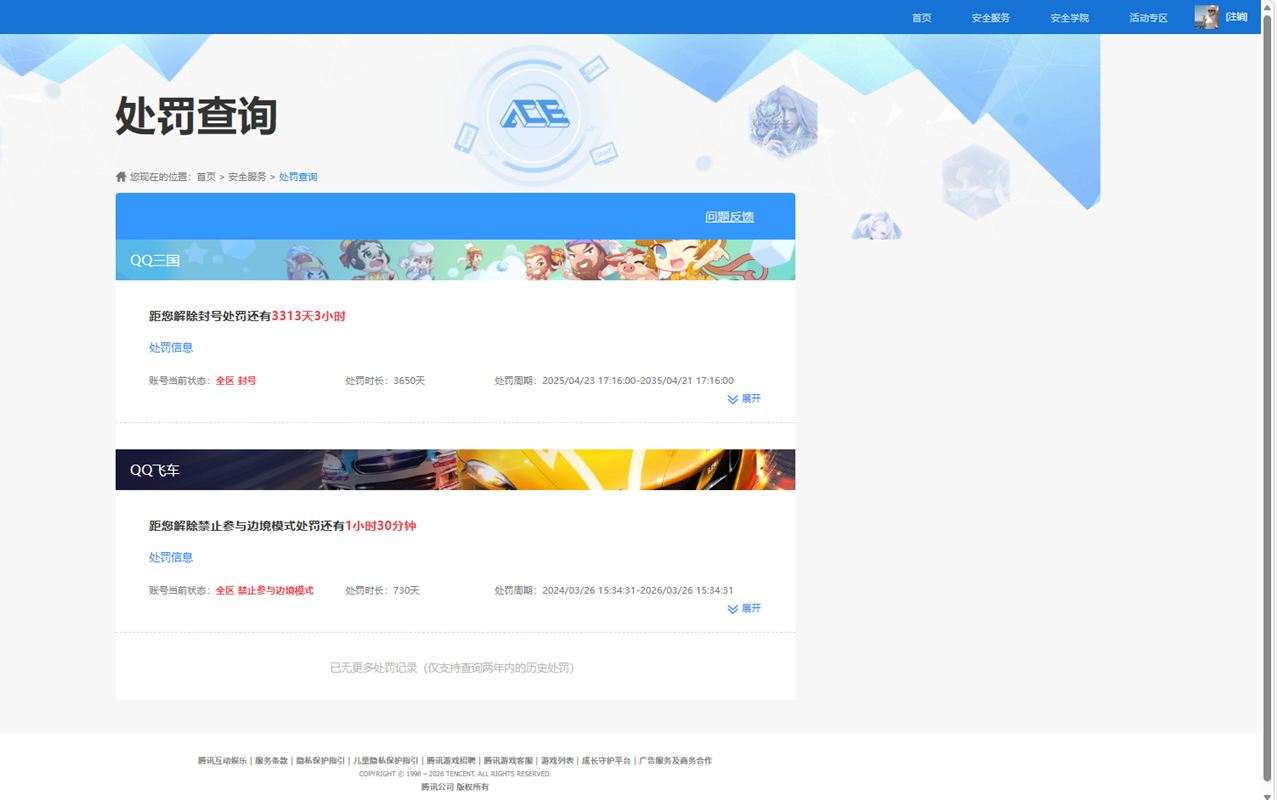1277x800 pixels.
Task: Open the 问题反馈 feedback link
Action: pos(729,216)
